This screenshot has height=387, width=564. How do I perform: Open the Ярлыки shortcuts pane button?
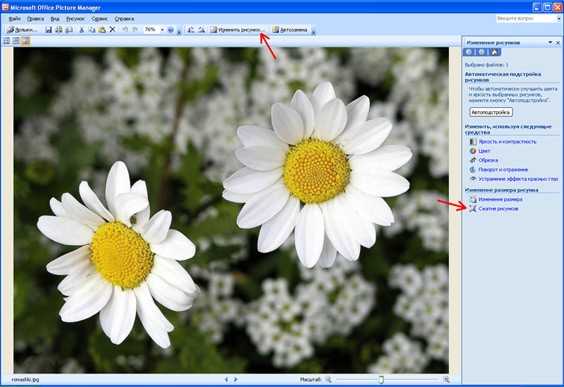point(22,30)
